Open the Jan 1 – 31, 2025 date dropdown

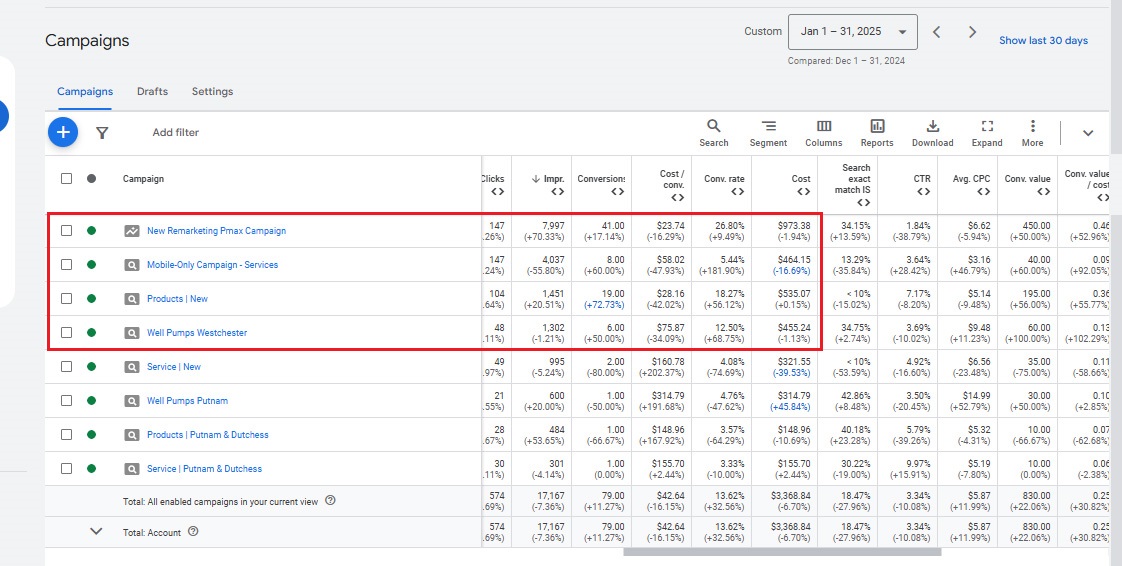pos(852,32)
